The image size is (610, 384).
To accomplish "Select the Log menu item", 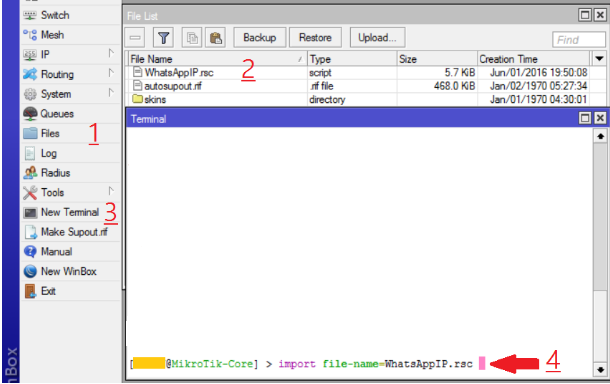I will click(70, 153).
